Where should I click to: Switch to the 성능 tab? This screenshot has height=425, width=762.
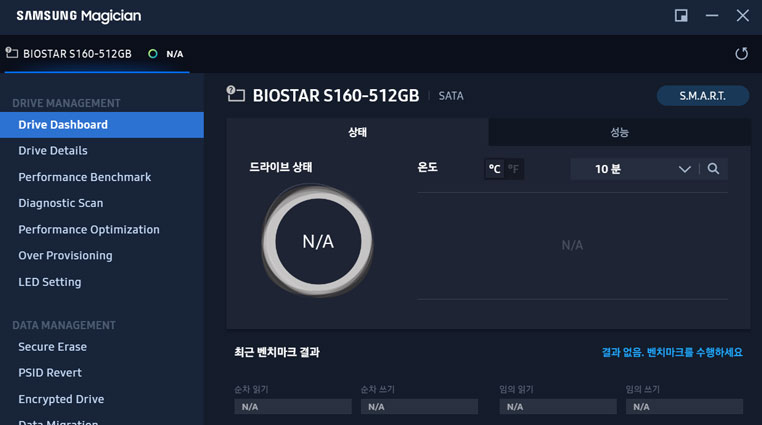pos(619,132)
